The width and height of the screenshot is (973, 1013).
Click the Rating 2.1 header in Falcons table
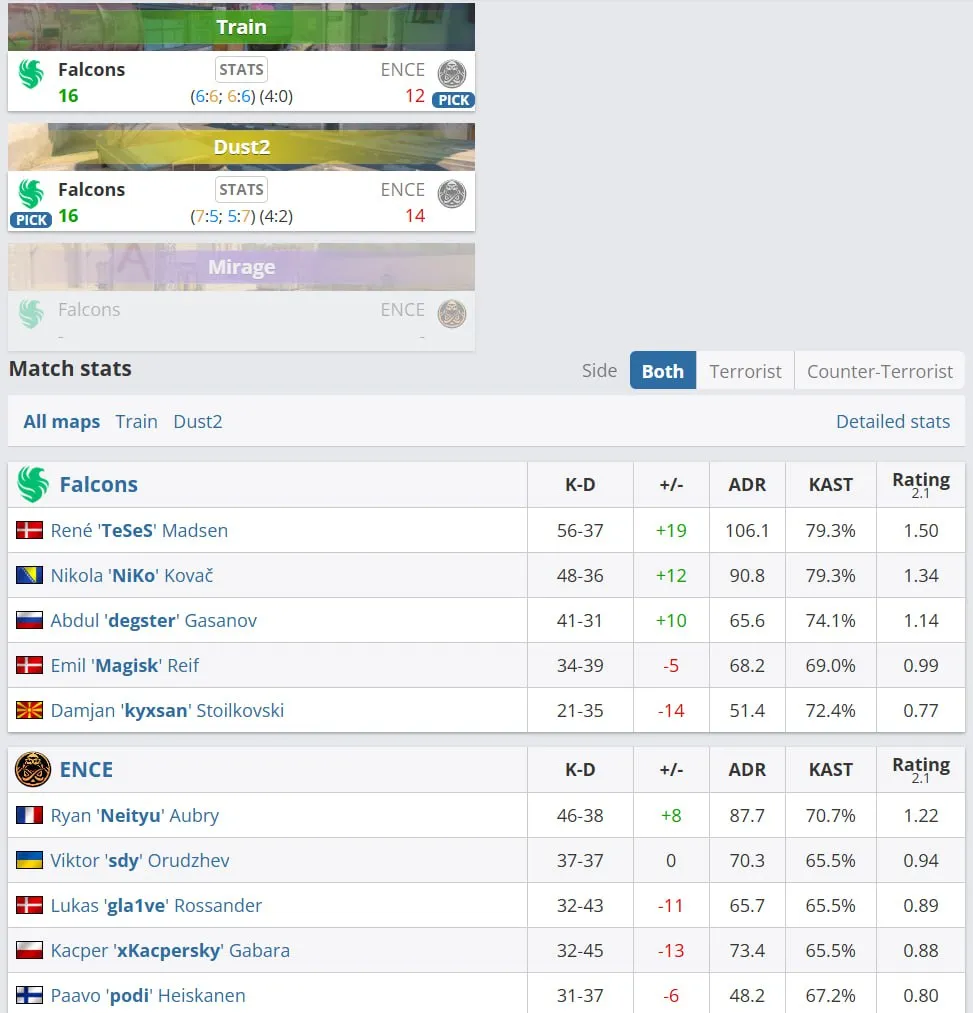921,485
